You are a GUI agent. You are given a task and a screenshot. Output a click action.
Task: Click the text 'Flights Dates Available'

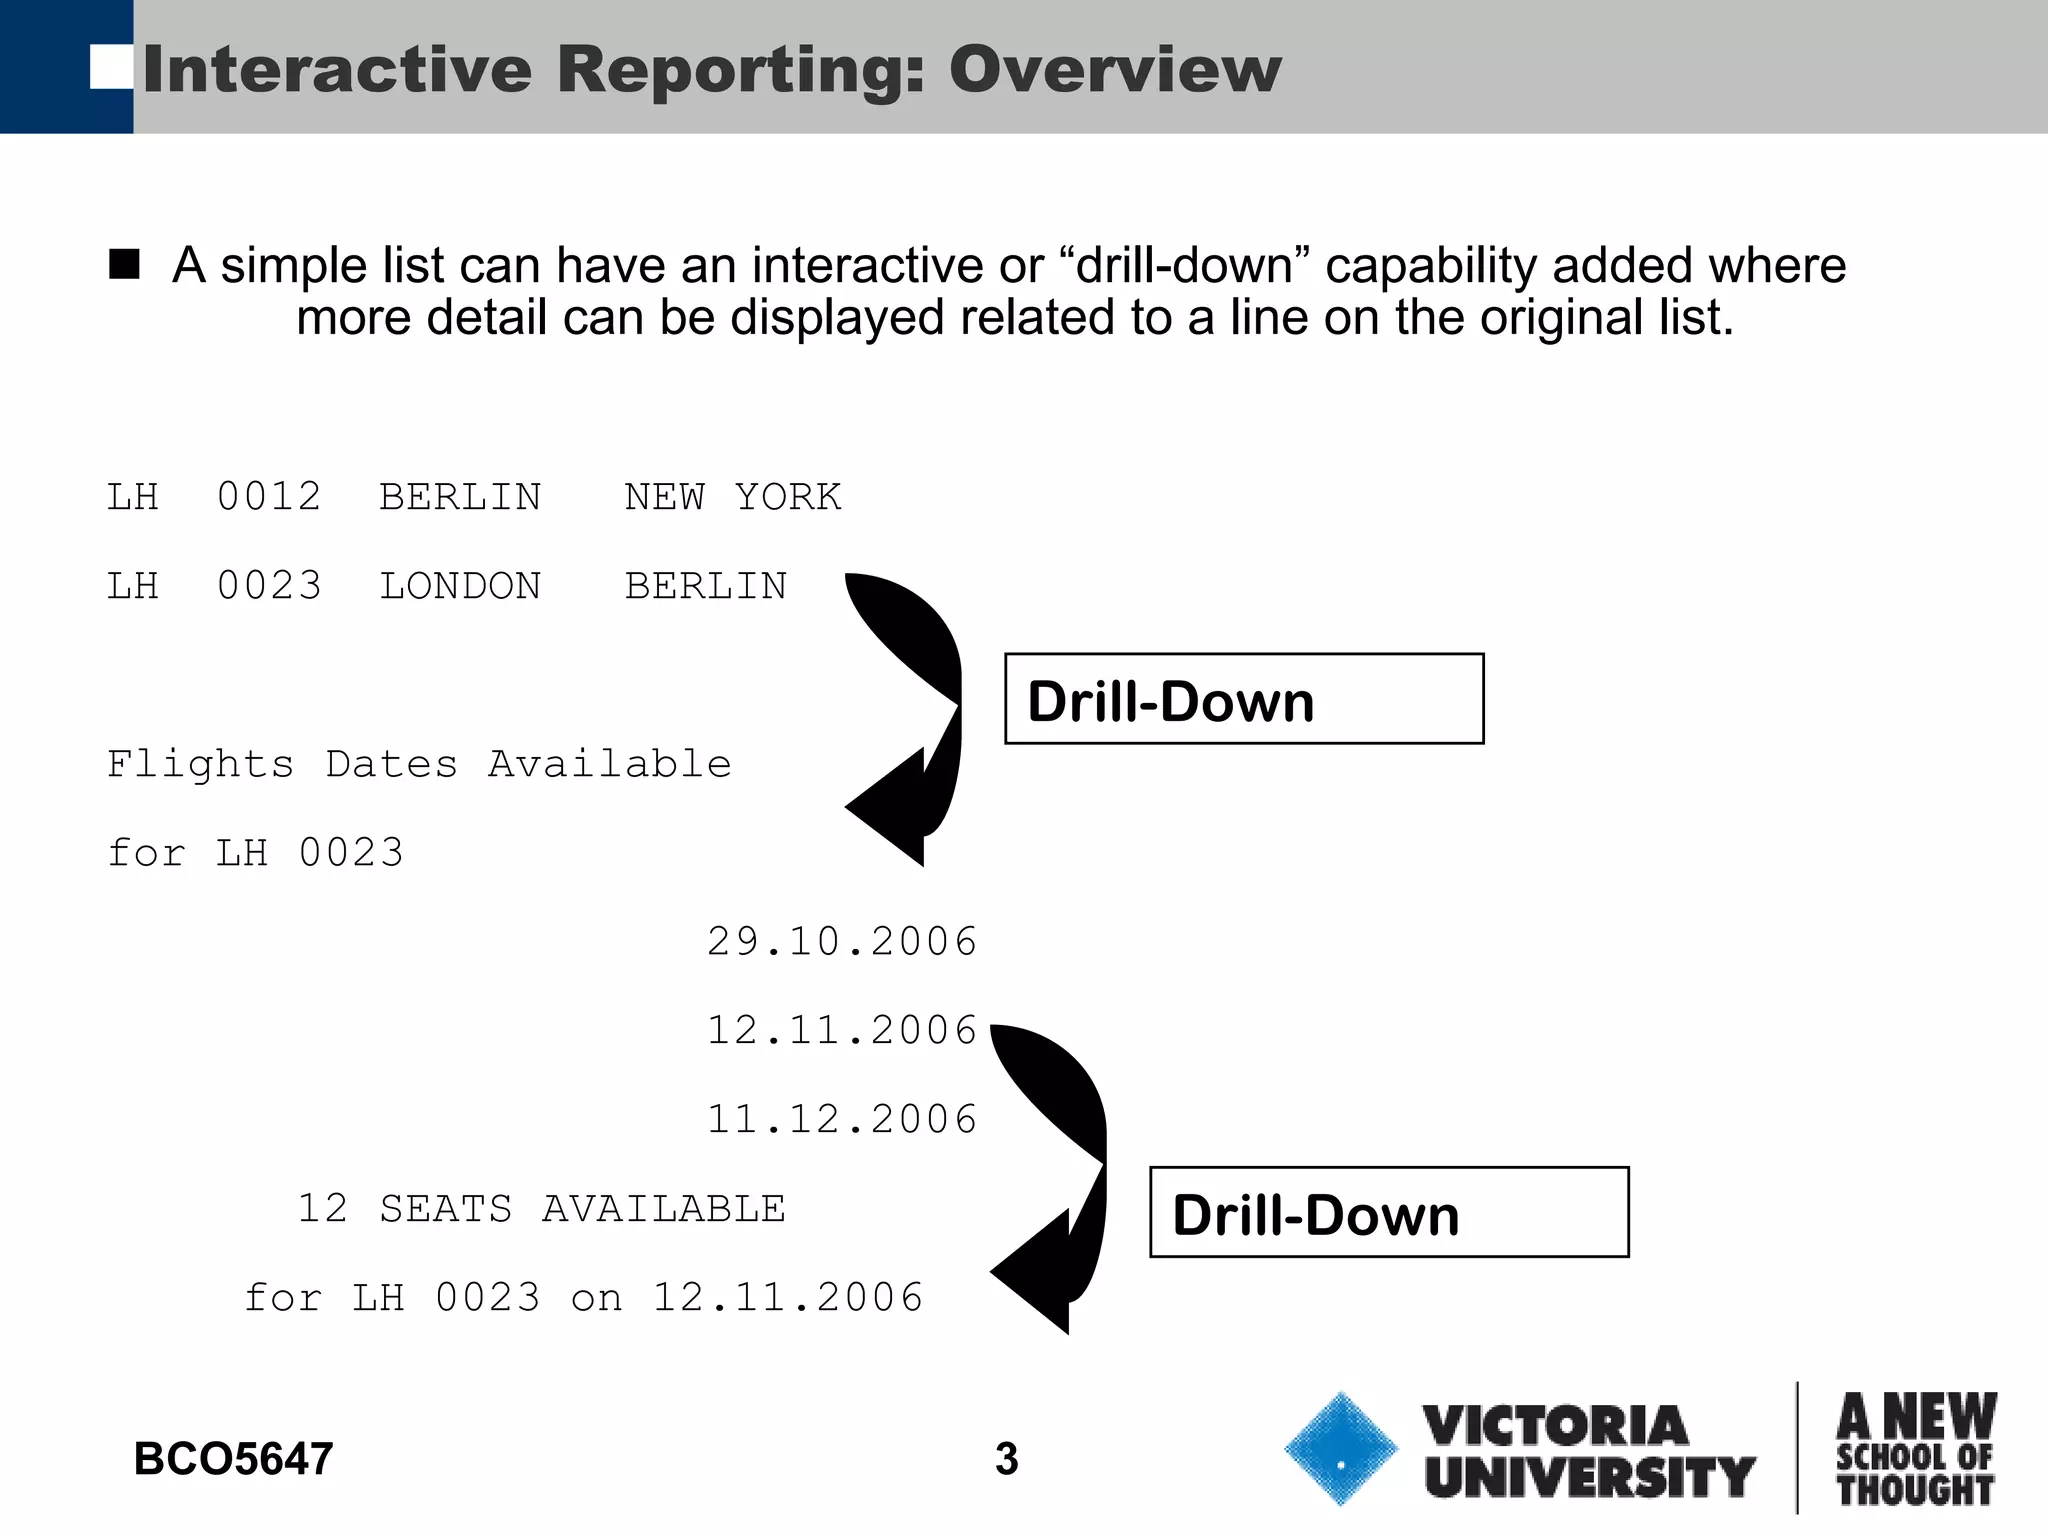pyautogui.click(x=419, y=764)
